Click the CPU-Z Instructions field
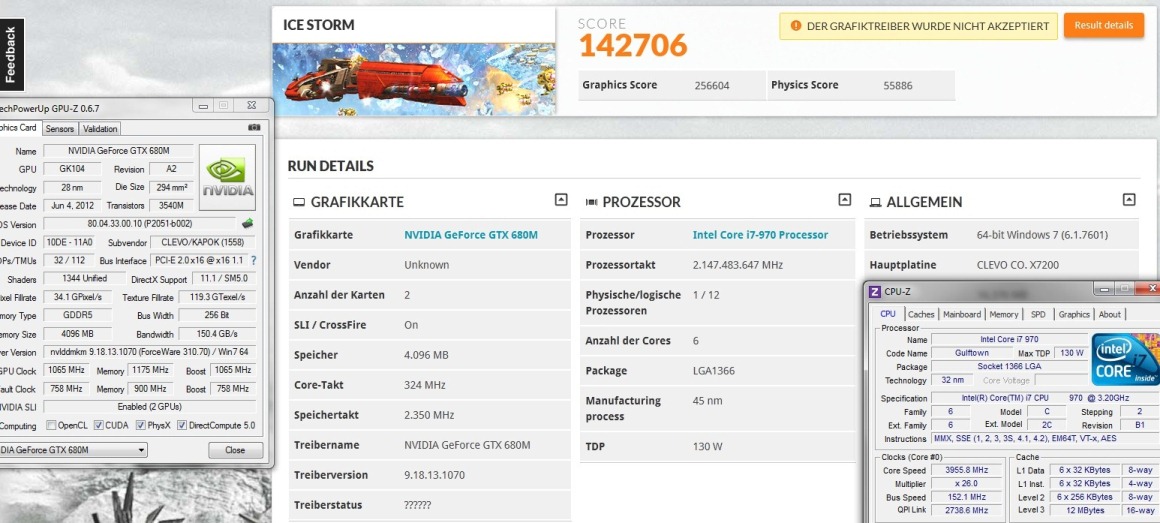1160x523 pixels. coord(1045,439)
